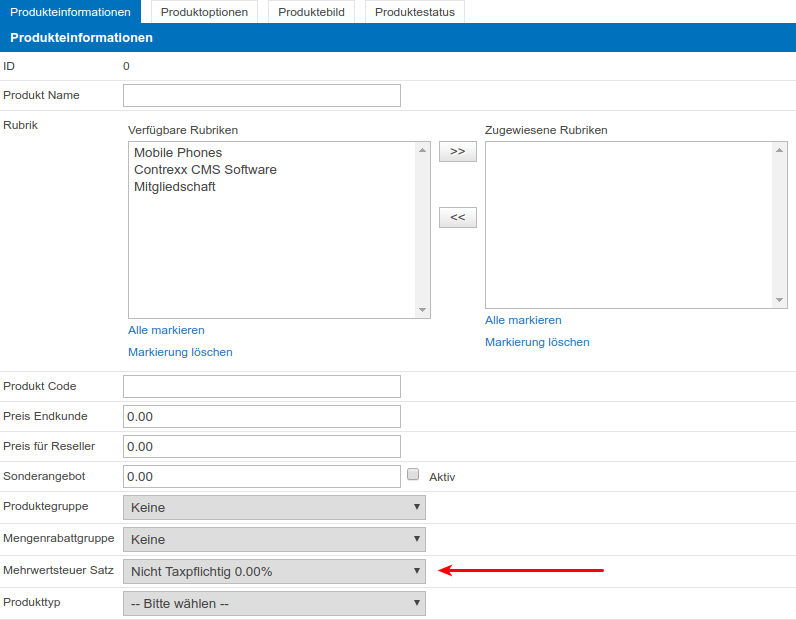Go to the Produktestatus tab
796x620 pixels.
point(415,12)
